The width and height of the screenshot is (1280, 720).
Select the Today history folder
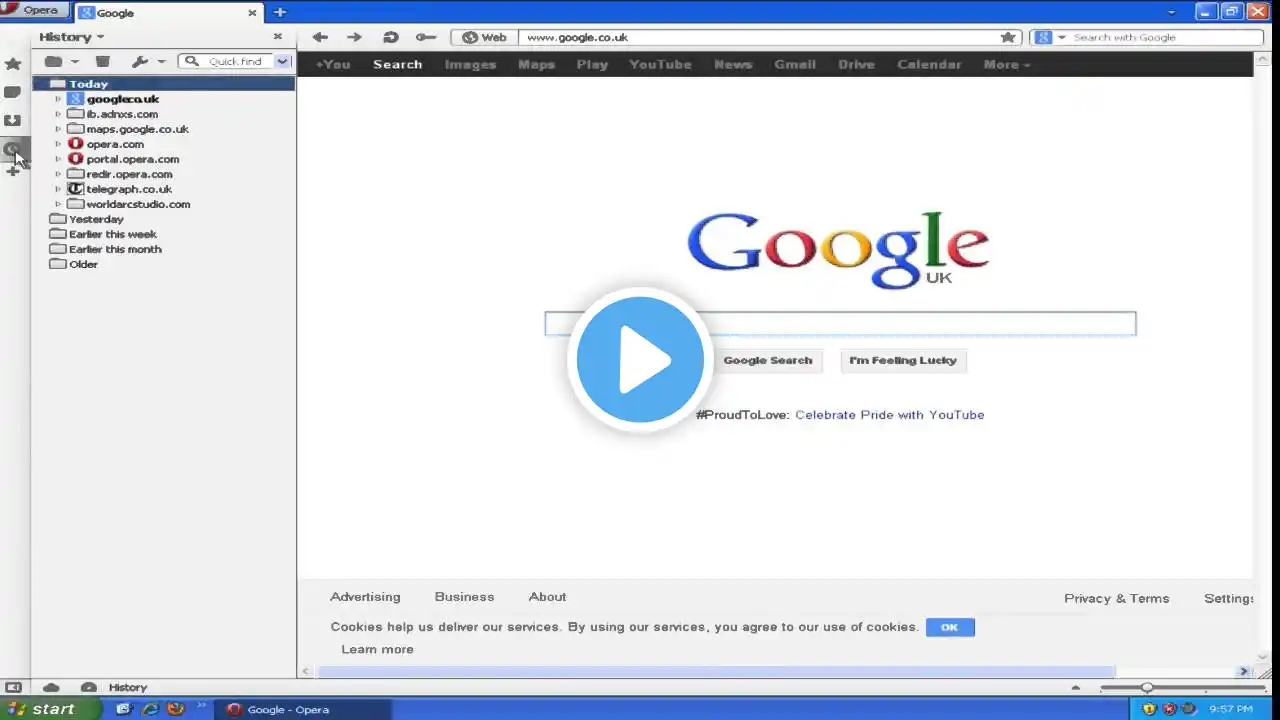tap(163, 84)
